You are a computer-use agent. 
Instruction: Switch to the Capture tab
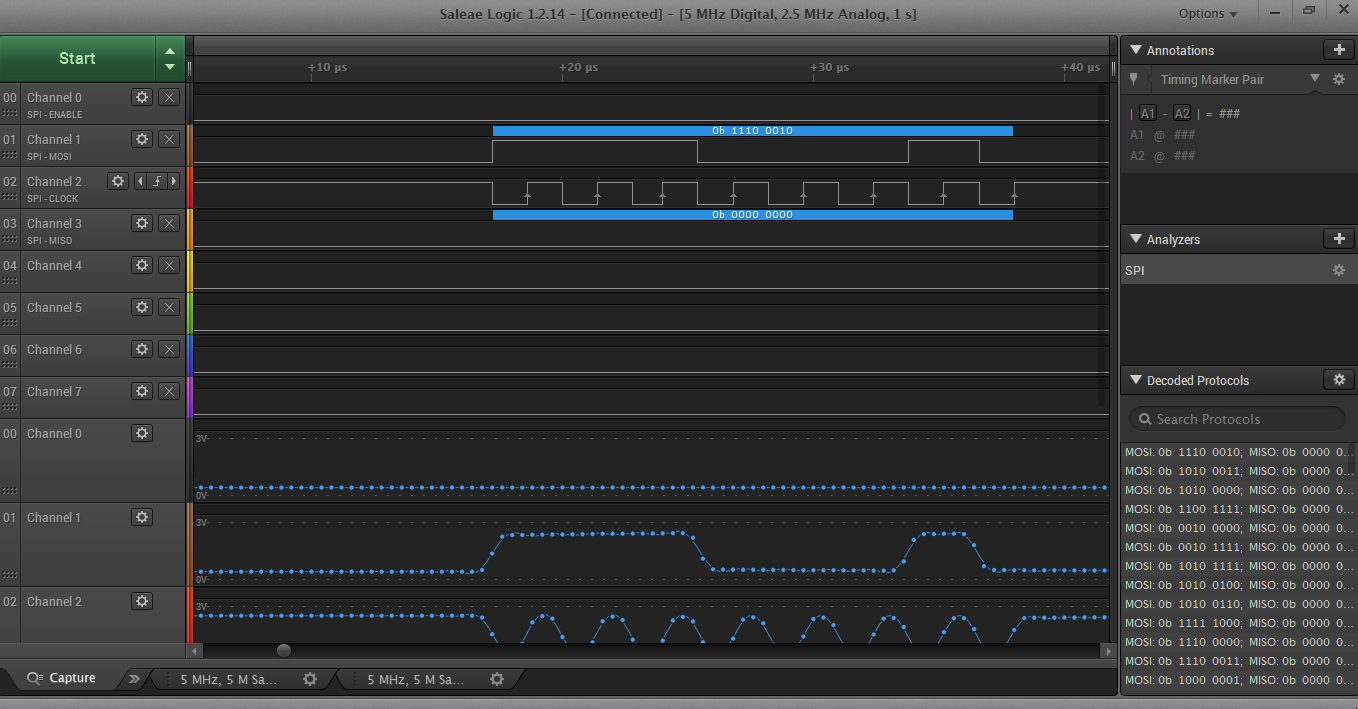pos(61,678)
